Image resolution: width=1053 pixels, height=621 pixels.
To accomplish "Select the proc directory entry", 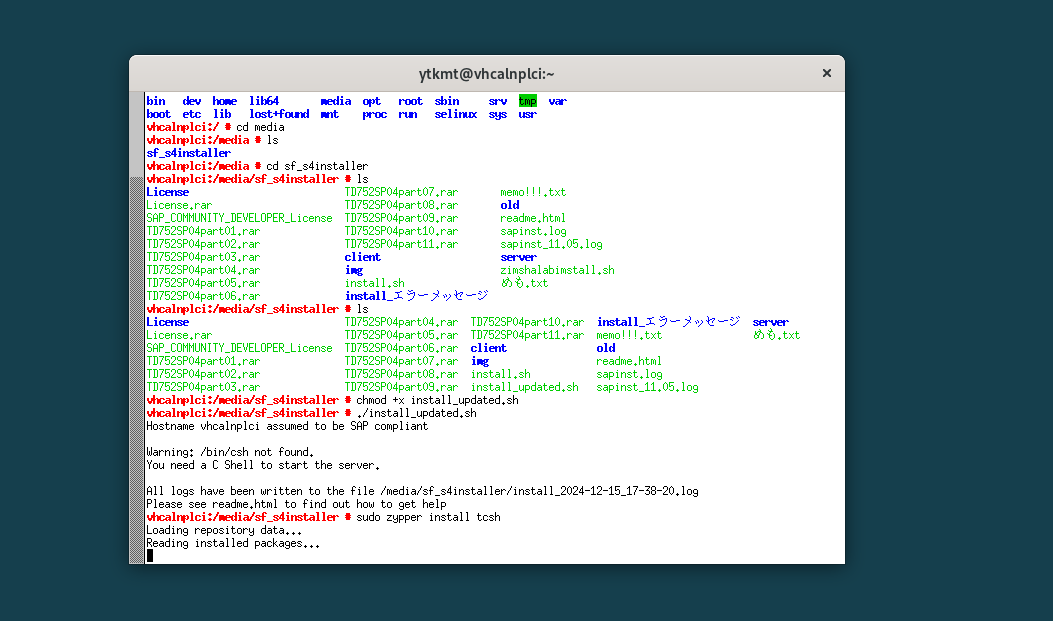I will tap(375, 114).
